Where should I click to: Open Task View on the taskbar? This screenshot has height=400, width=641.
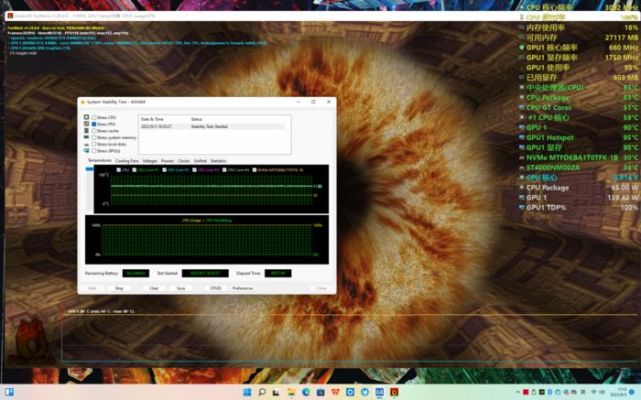coord(276,392)
